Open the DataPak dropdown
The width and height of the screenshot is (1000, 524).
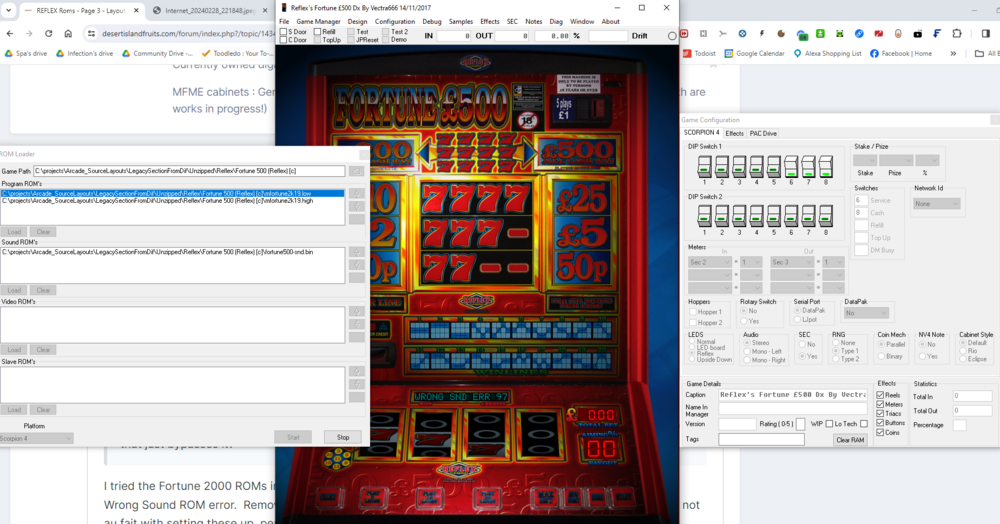pos(865,313)
